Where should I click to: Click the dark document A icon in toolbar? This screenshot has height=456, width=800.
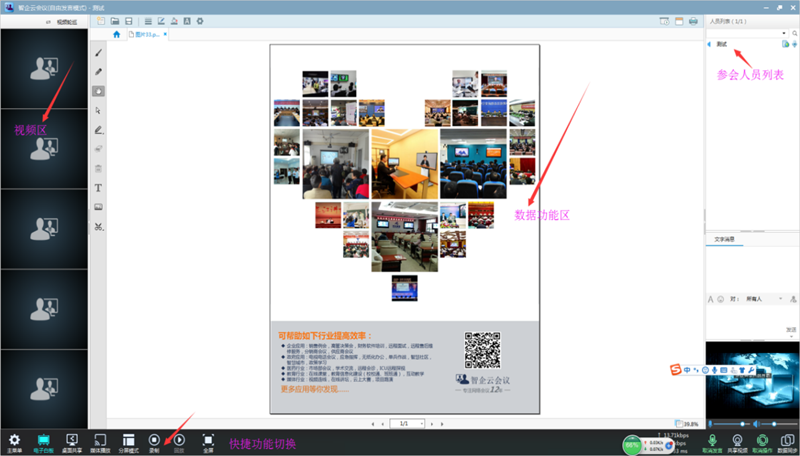coord(187,21)
